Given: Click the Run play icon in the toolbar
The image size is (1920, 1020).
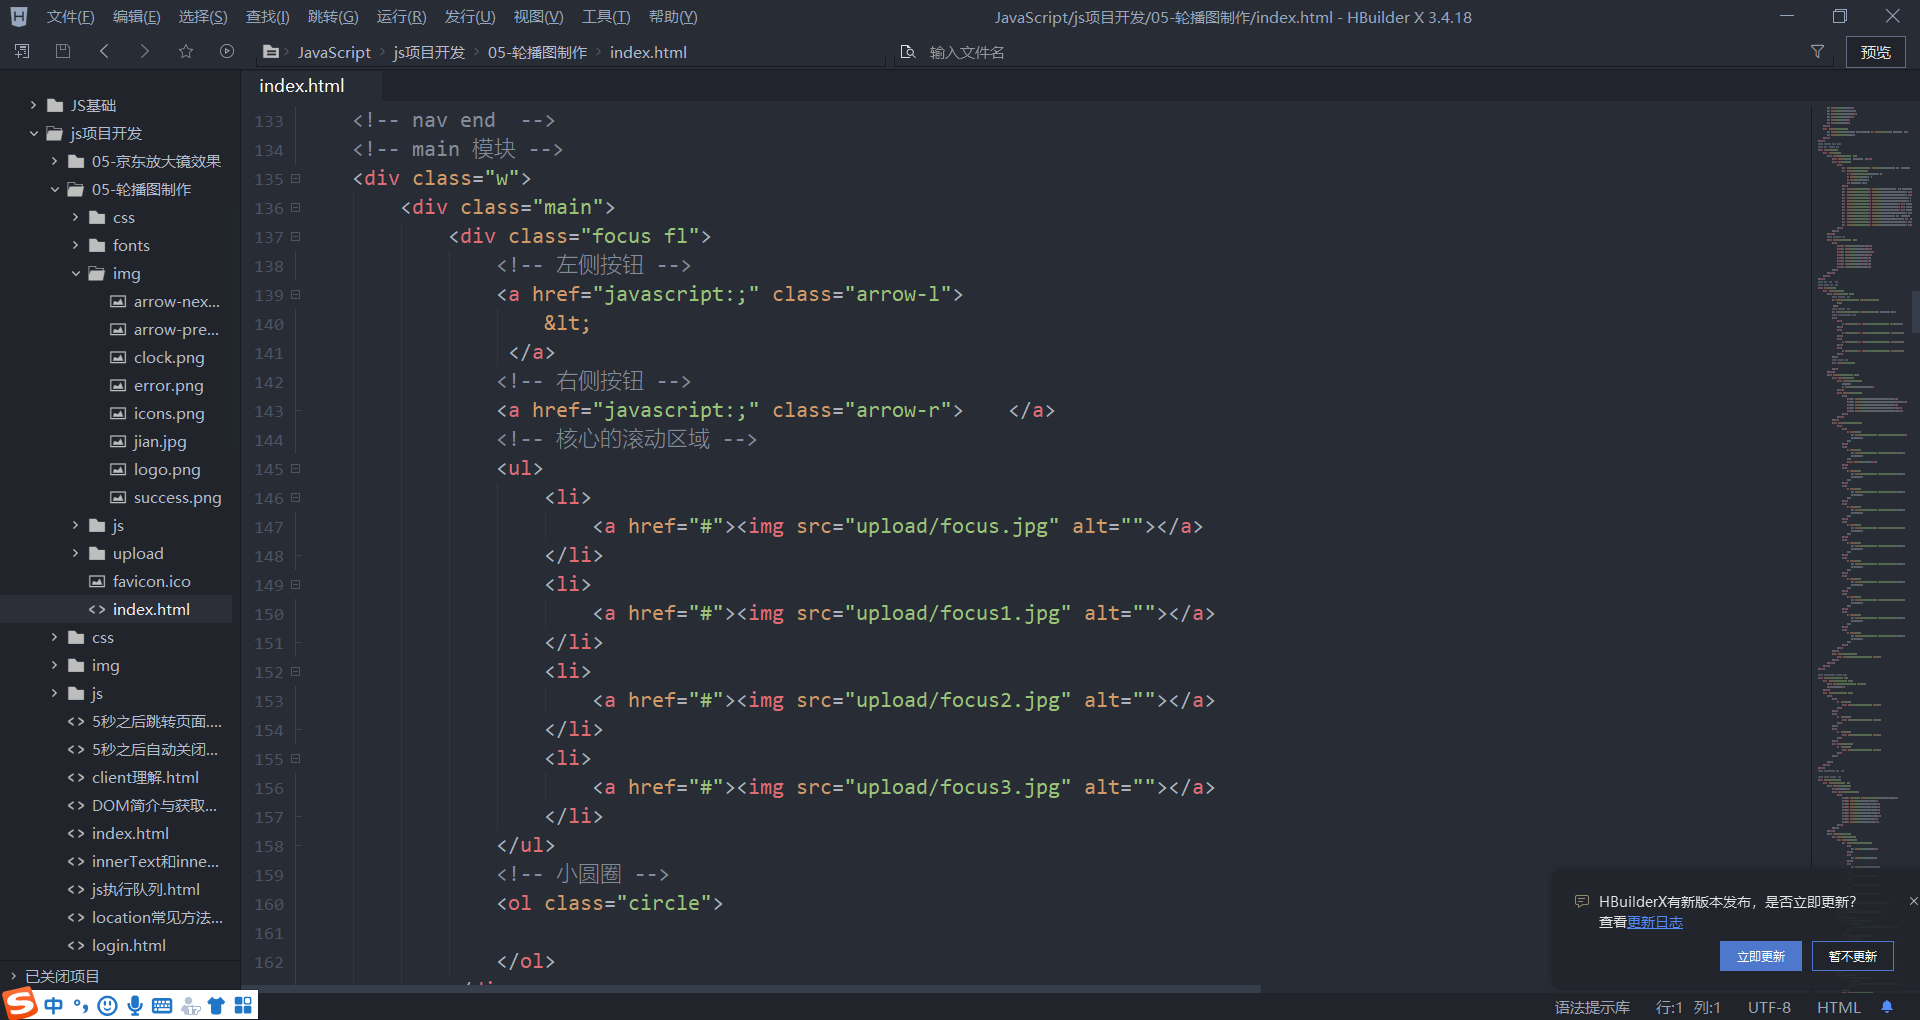Looking at the screenshot, I should 227,51.
